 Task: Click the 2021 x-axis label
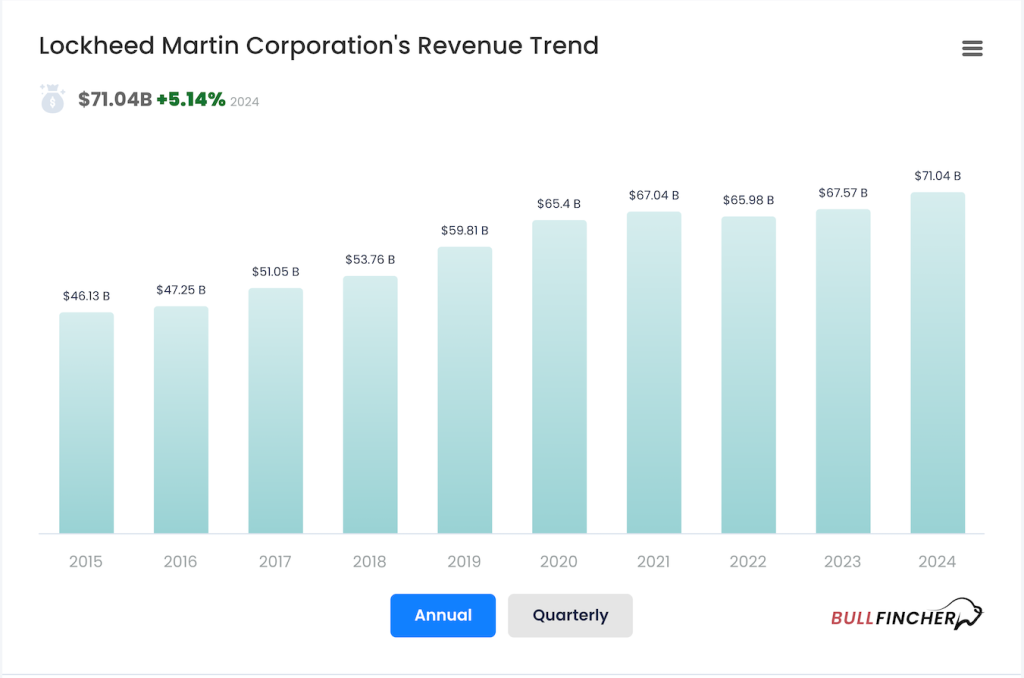[x=653, y=562]
